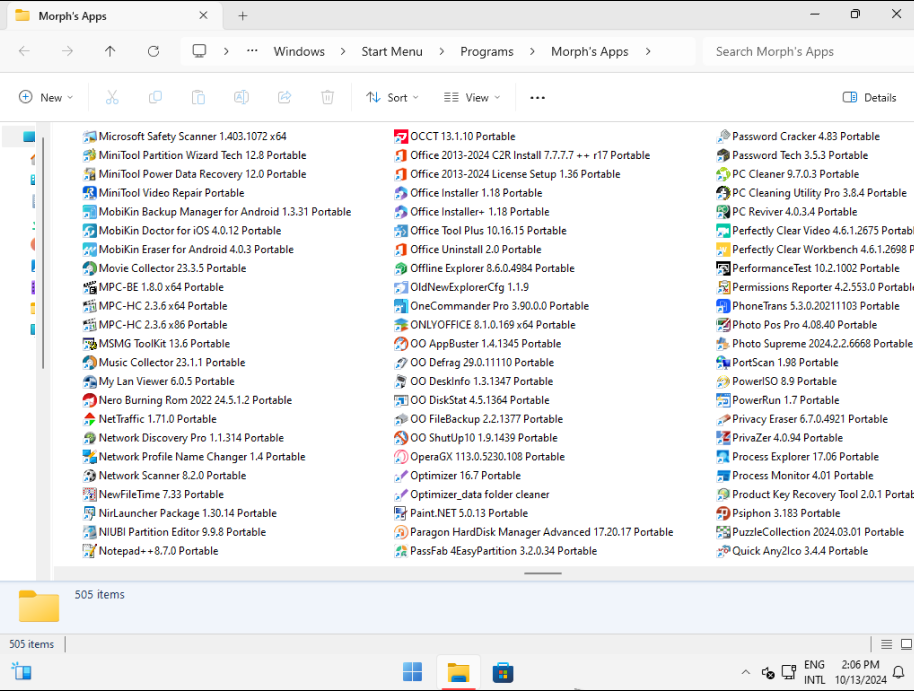Open the New dropdown menu
The height and width of the screenshot is (691, 914).
pyautogui.click(x=46, y=97)
